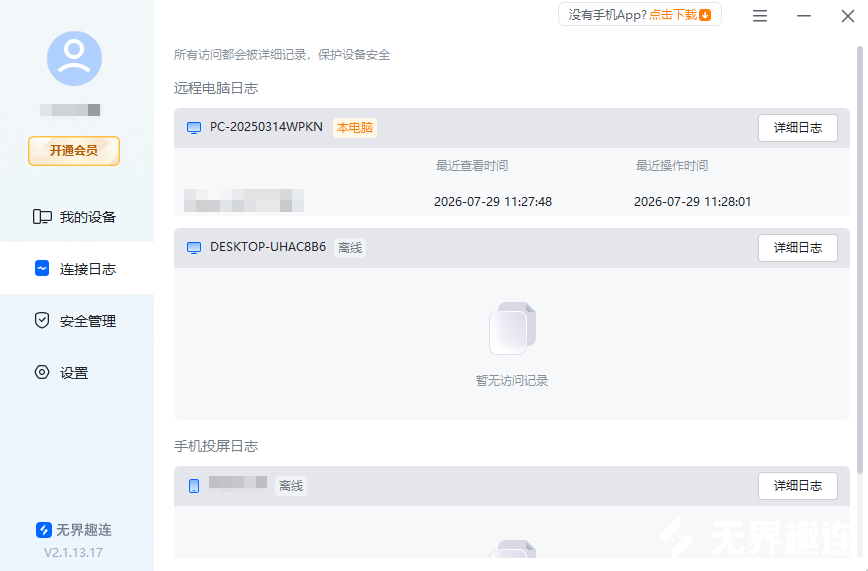The width and height of the screenshot is (868, 571).
Task: Click the version text V2.1.13.17
Action: [73, 552]
